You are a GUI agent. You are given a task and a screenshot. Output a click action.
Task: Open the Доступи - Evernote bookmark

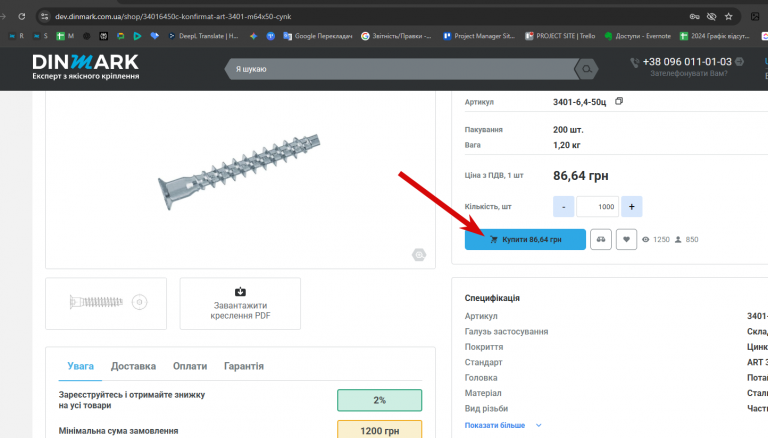pyautogui.click(x=637, y=36)
